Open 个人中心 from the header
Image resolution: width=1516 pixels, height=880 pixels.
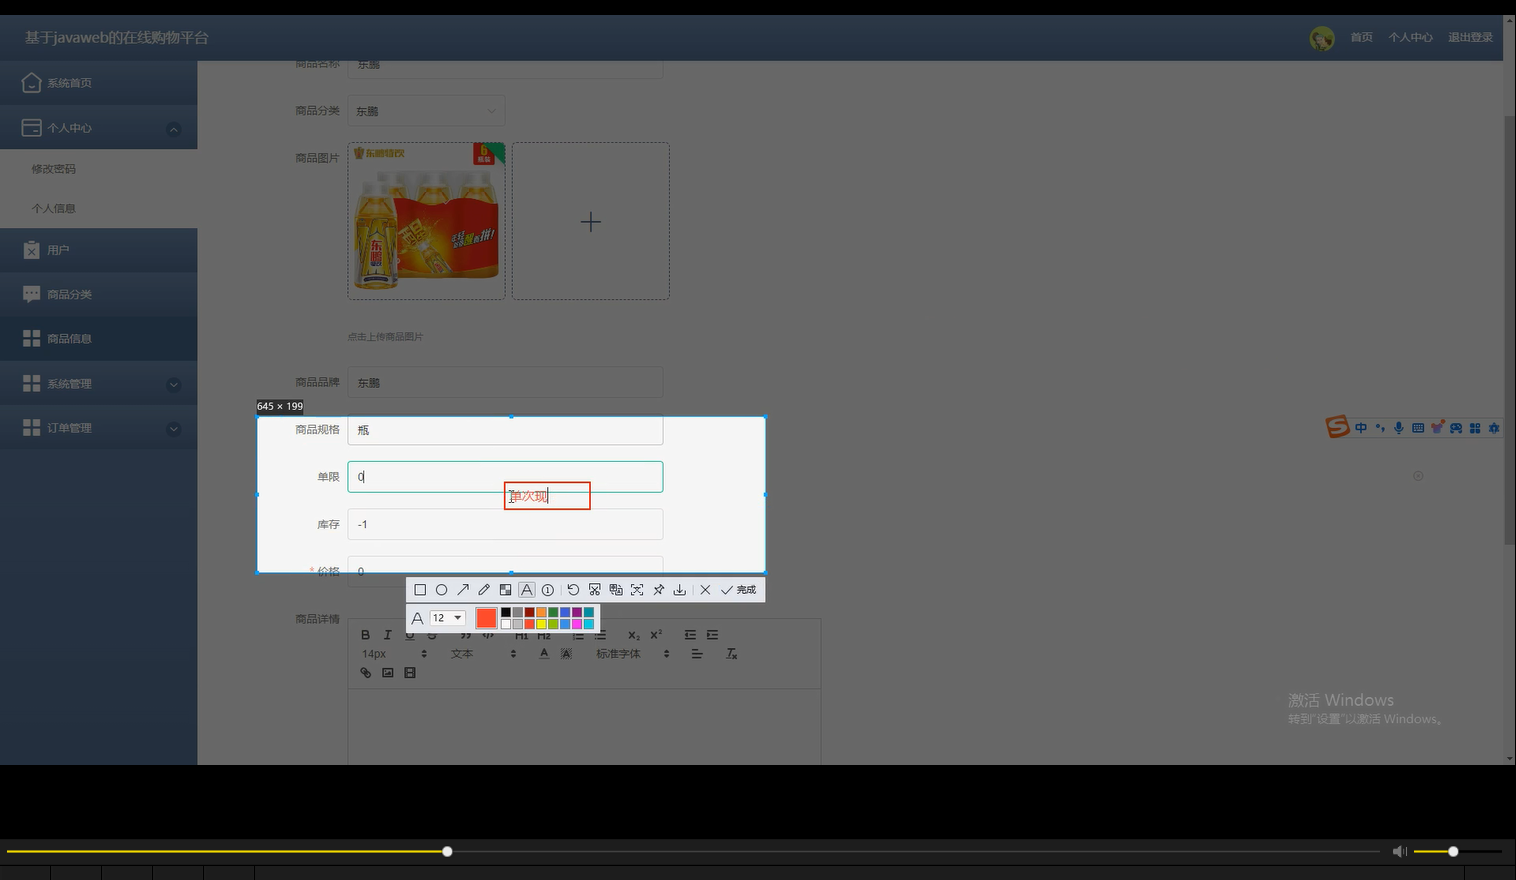1410,38
